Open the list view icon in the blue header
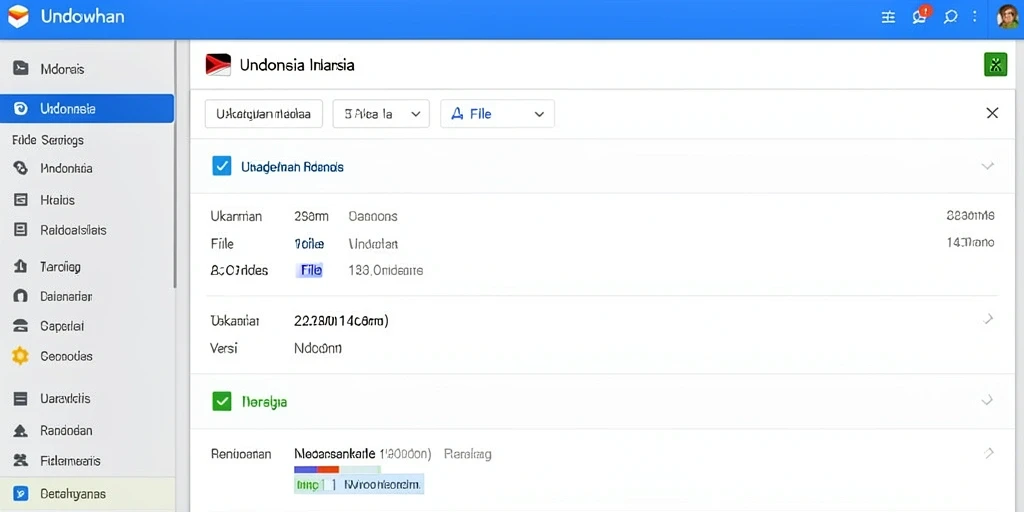The height and width of the screenshot is (512, 1024). click(888, 18)
